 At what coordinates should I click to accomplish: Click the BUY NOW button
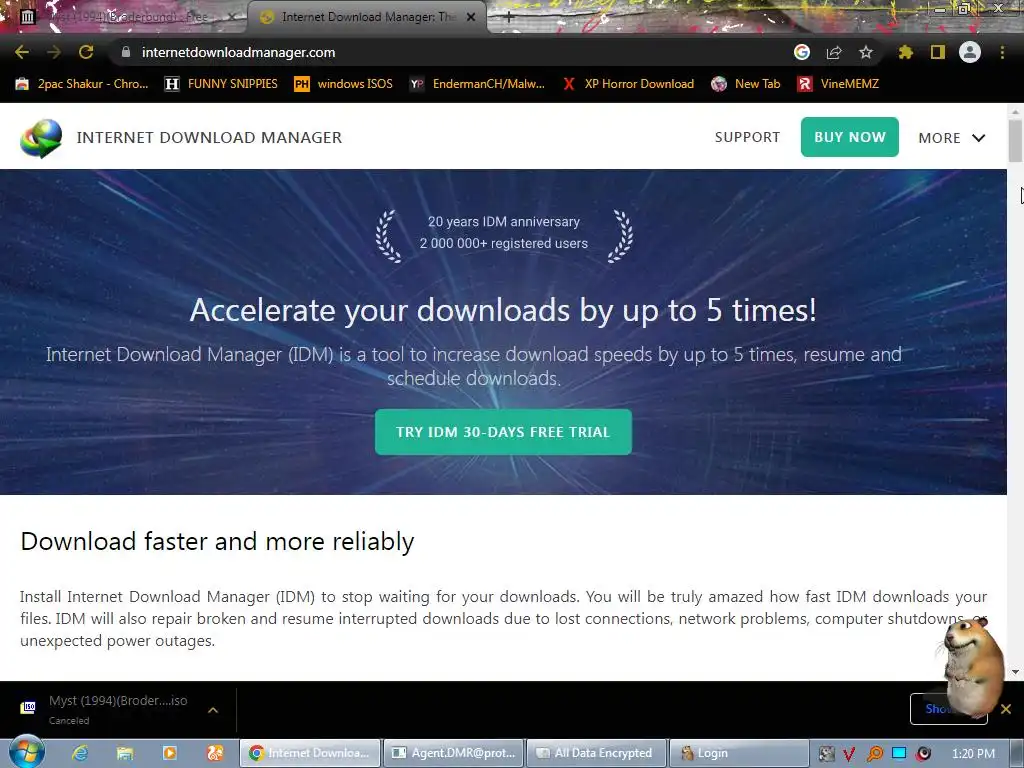point(850,137)
